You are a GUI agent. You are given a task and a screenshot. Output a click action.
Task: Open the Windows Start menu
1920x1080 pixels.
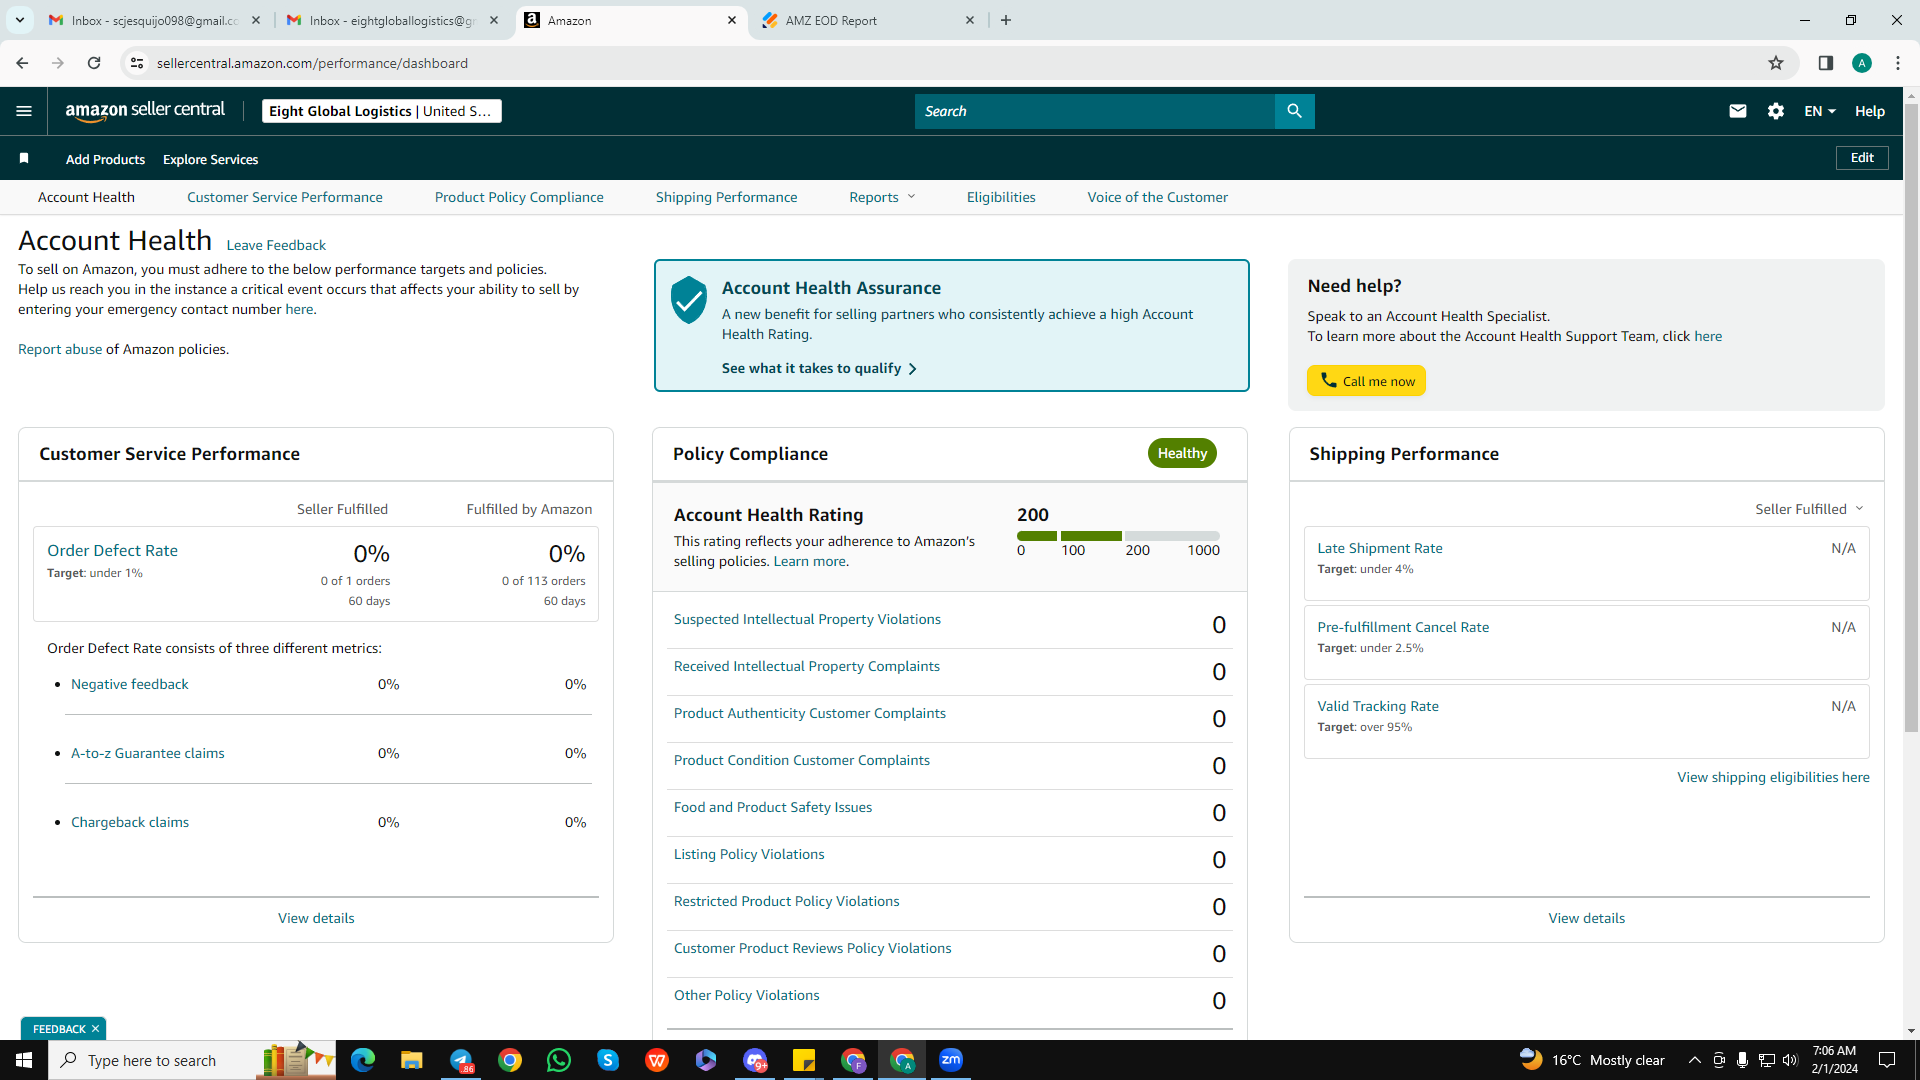coord(24,1060)
